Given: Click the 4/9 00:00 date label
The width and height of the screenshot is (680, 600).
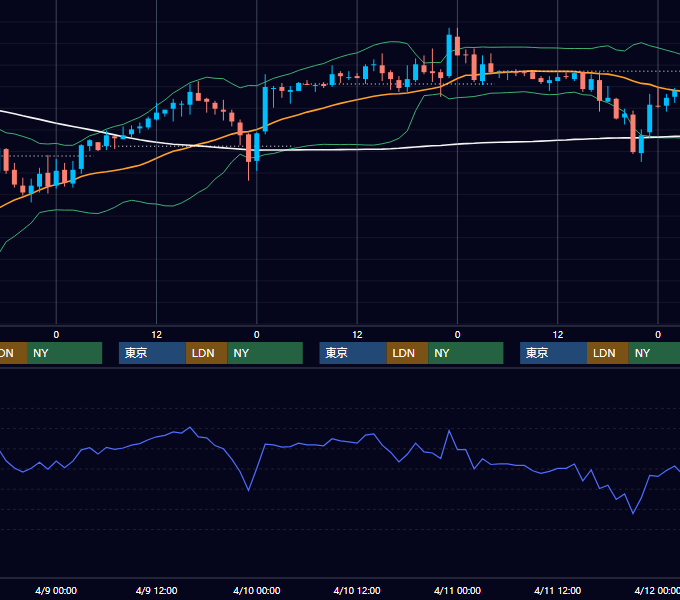Looking at the screenshot, I should [x=56, y=590].
